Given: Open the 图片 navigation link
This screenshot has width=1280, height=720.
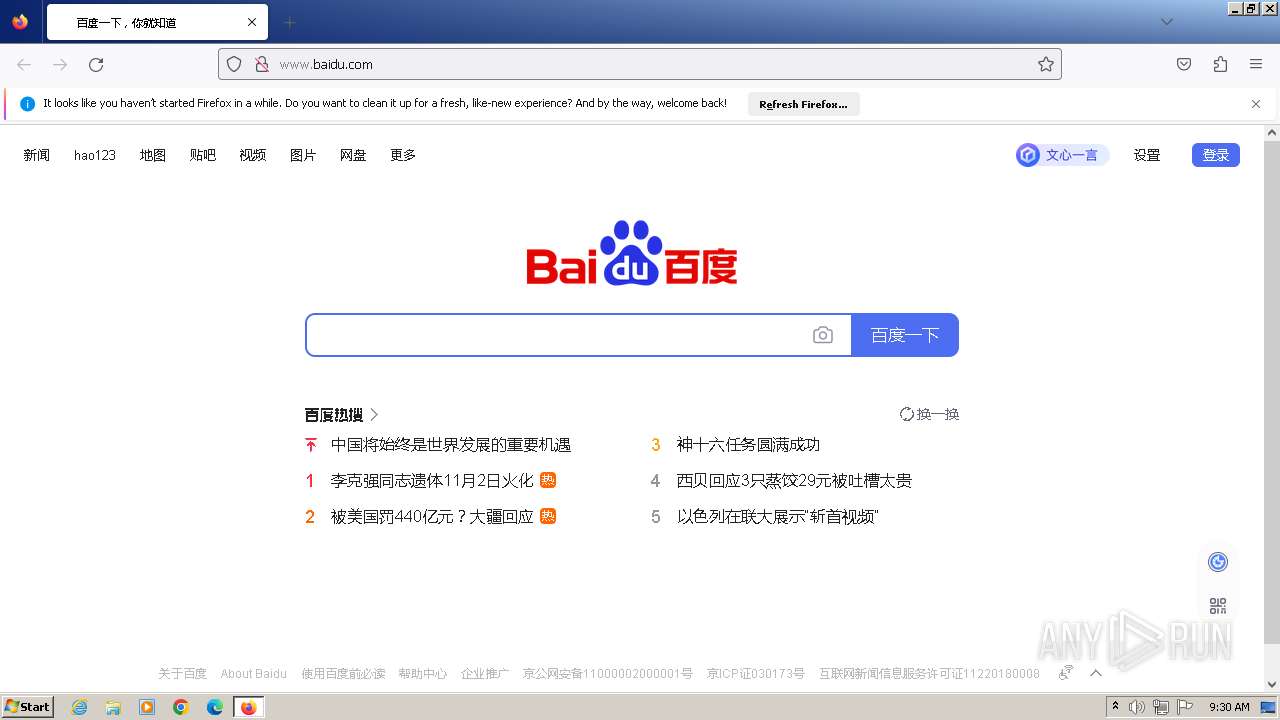Looking at the screenshot, I should [x=303, y=155].
